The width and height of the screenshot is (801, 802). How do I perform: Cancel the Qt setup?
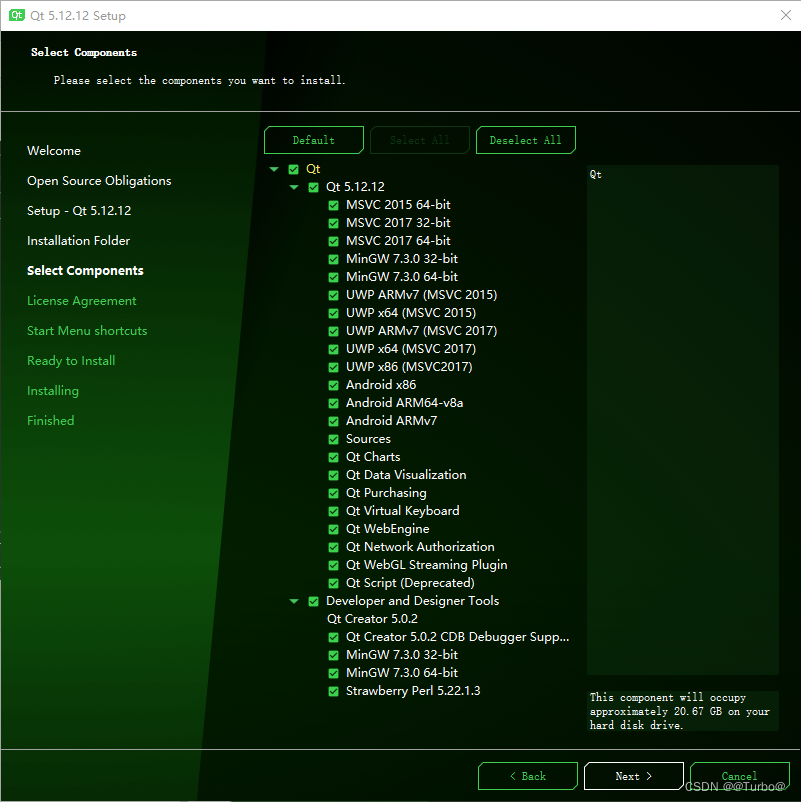pos(740,776)
